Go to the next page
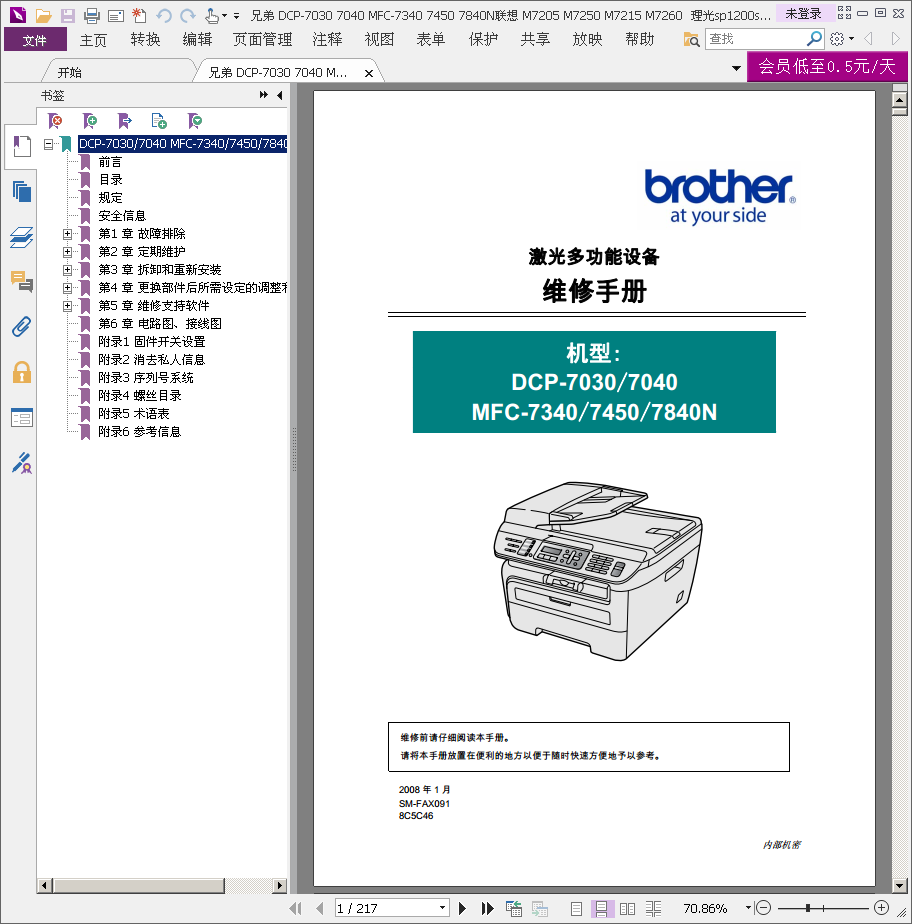This screenshot has width=912, height=924. tap(462, 908)
